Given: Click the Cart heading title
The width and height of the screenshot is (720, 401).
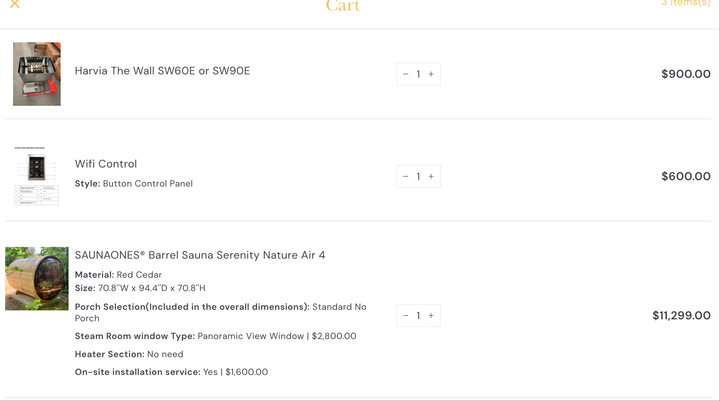Looking at the screenshot, I should tap(343, 6).
